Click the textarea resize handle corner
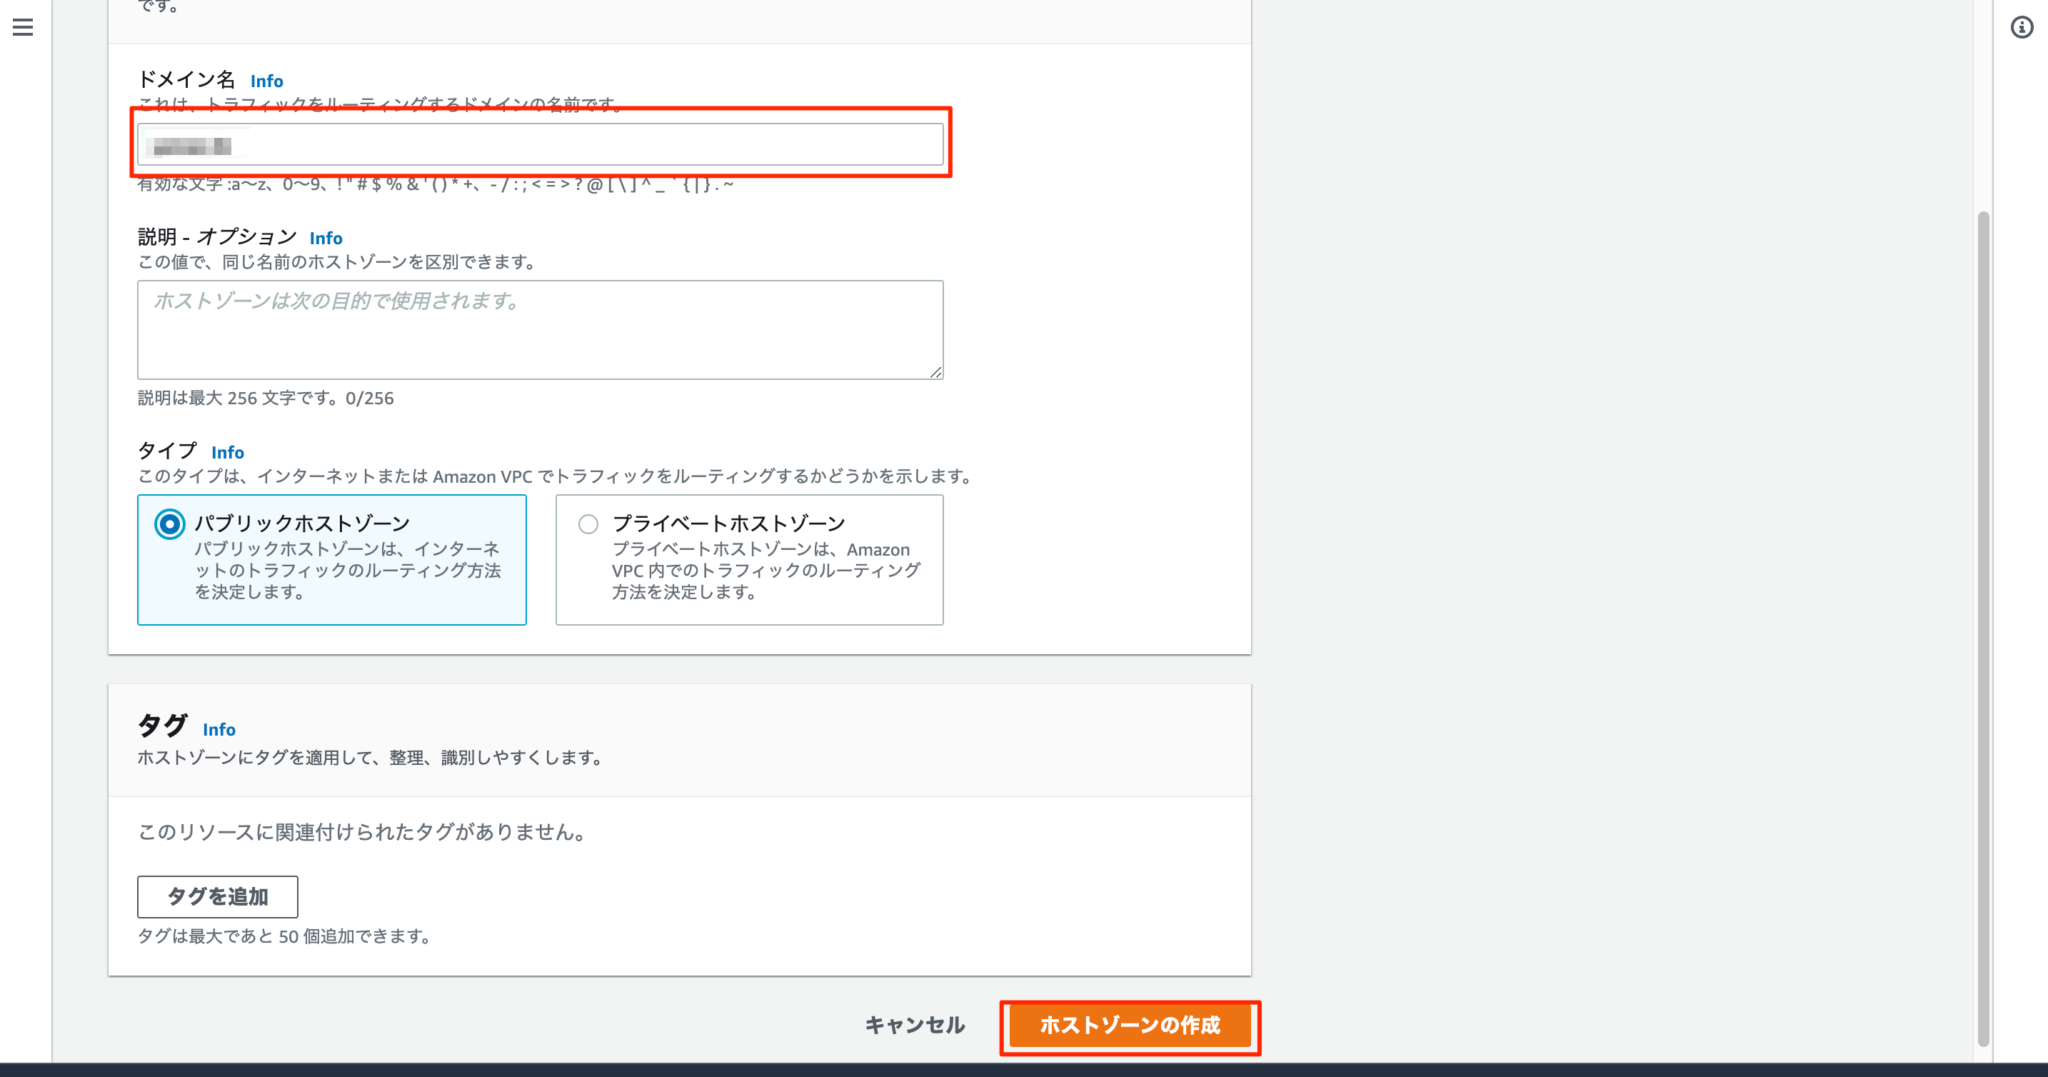 pos(936,373)
